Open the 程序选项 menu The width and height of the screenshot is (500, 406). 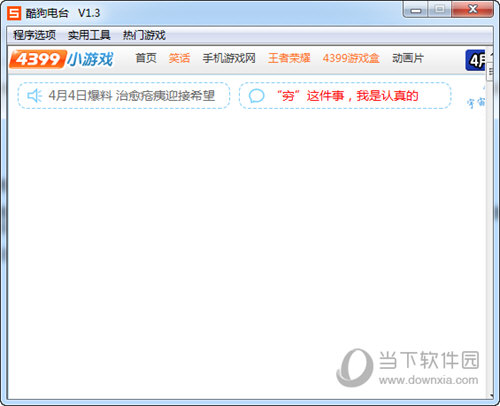click(34, 35)
